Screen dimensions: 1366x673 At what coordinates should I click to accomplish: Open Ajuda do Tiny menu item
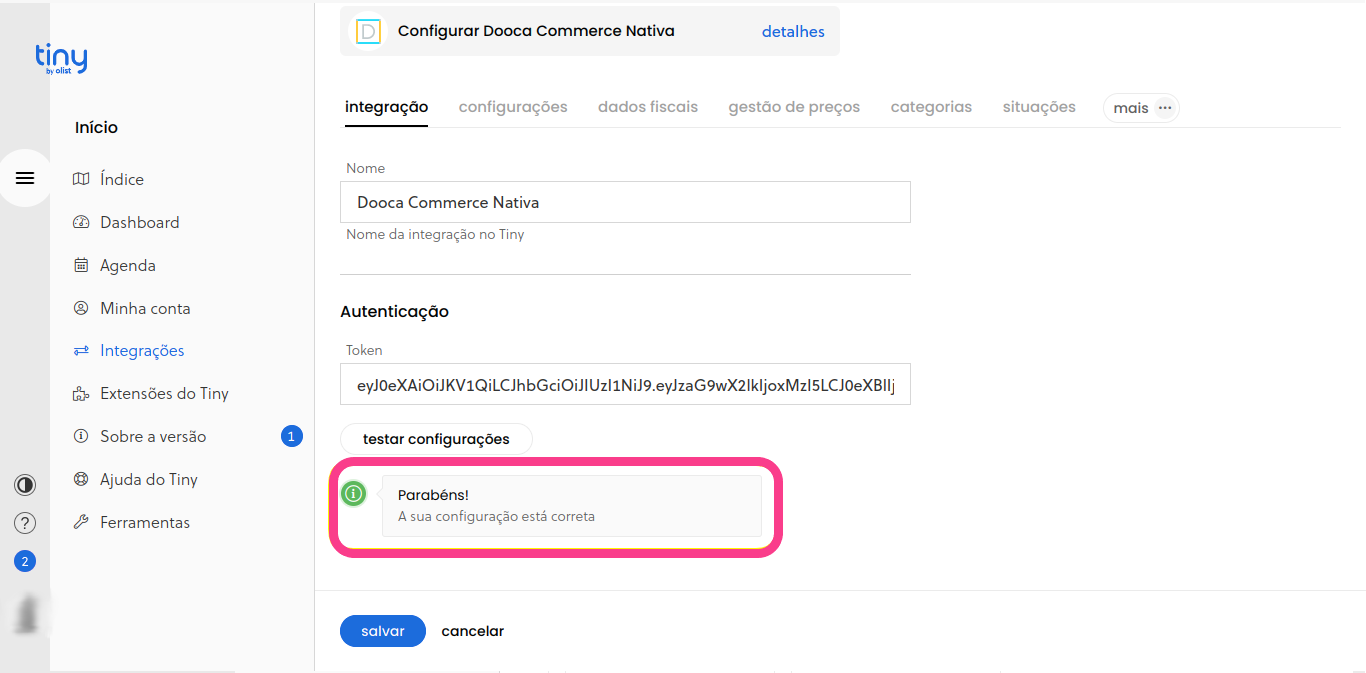click(x=149, y=479)
